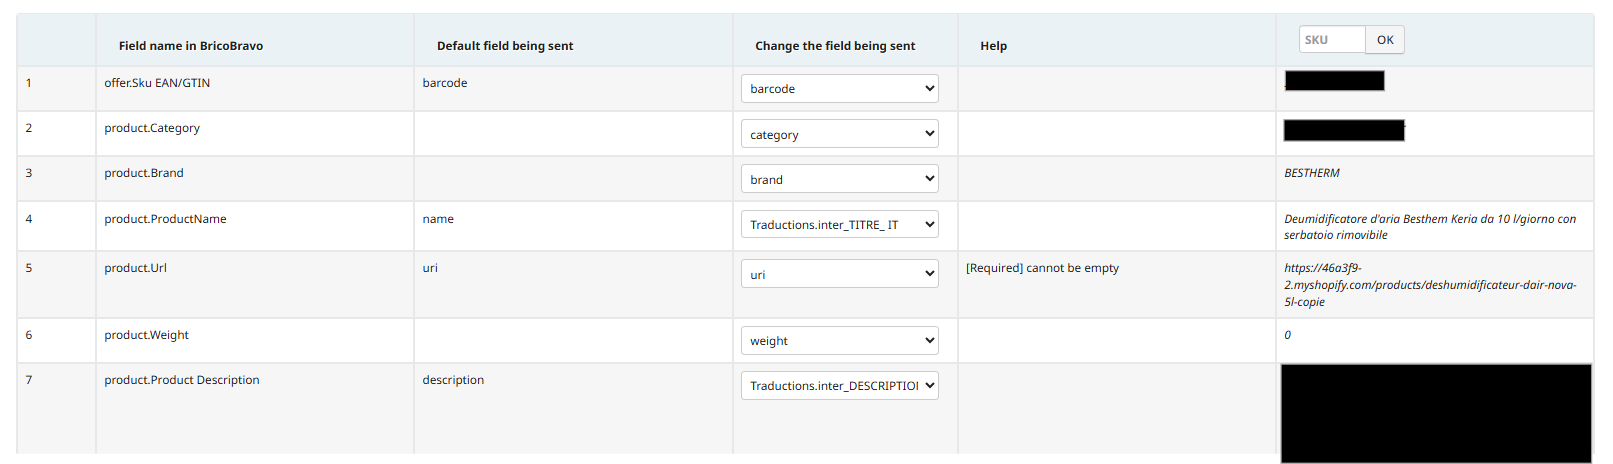Viewport: 1613px width, 464px height.
Task: Select the product.Category field name cell
Action: 152,128
